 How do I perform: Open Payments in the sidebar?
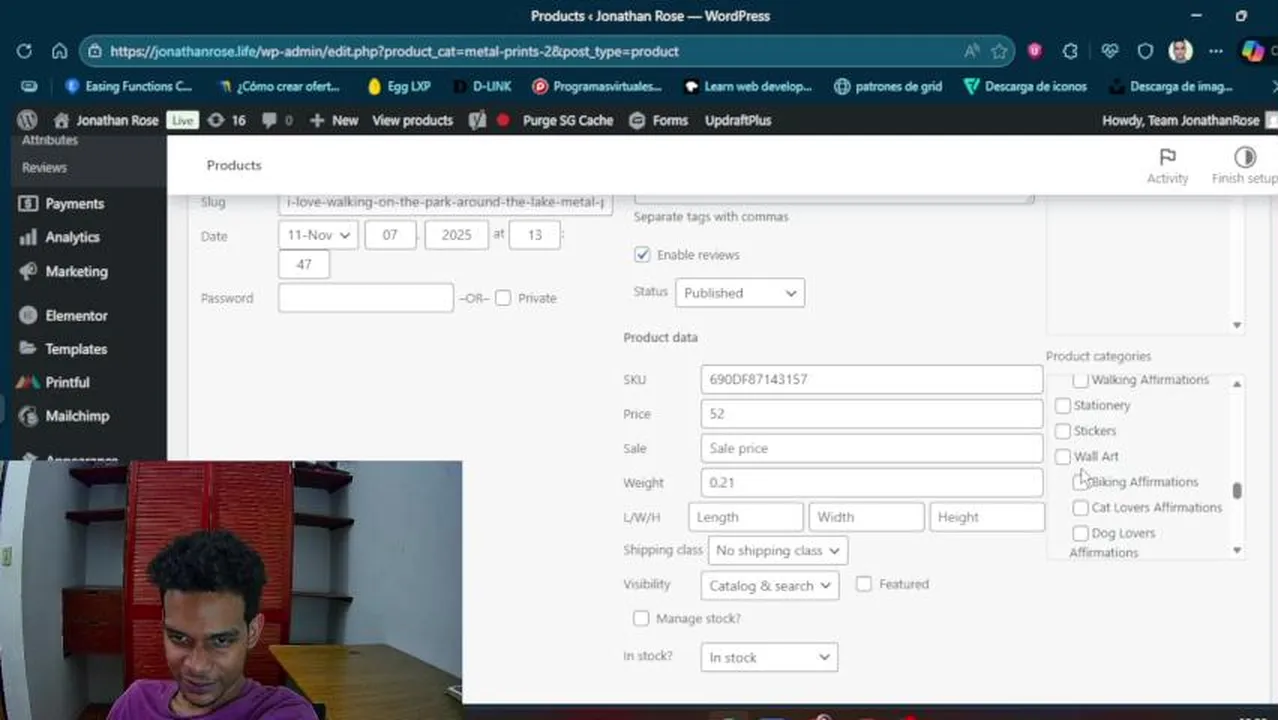(74, 203)
